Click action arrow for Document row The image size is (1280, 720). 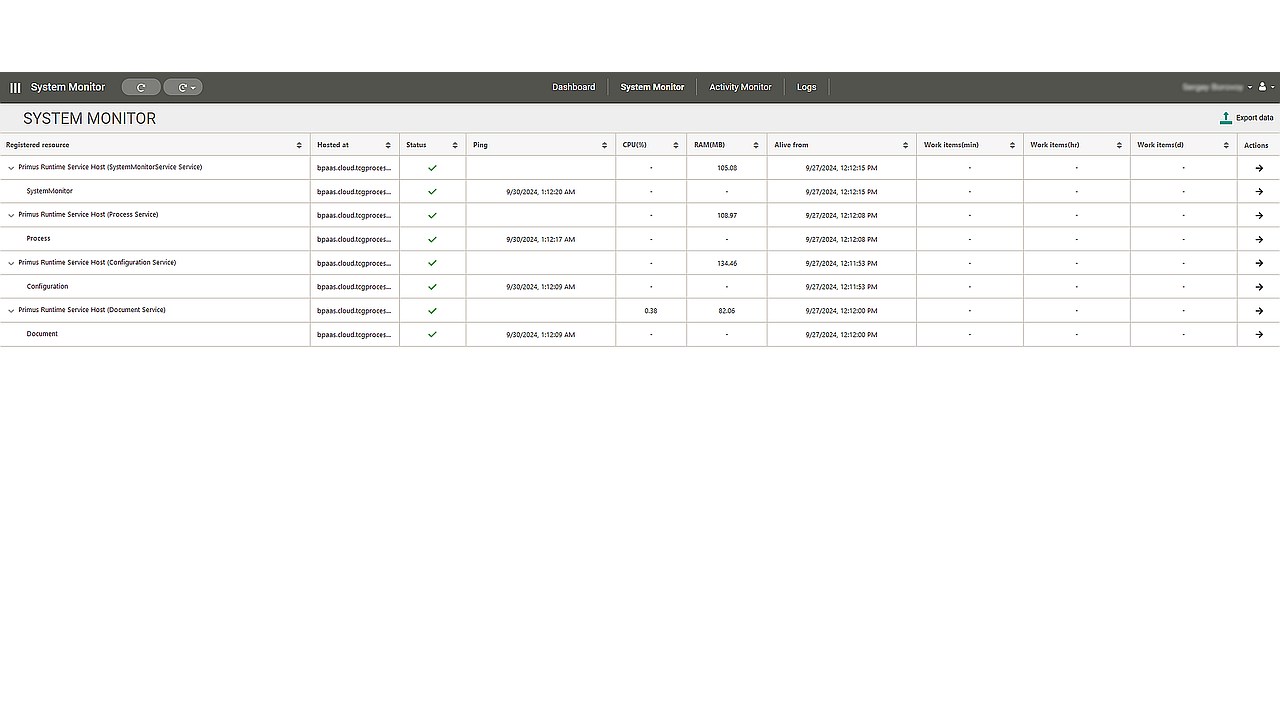point(1259,335)
